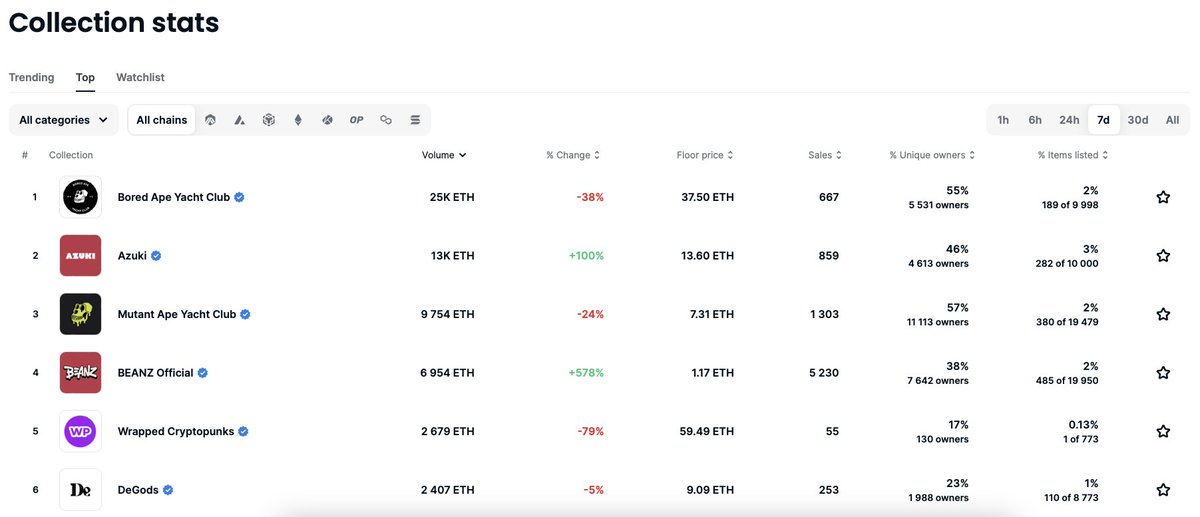The height and width of the screenshot is (517, 1200).
Task: Click the 25K ETH volume value
Action: 452,197
